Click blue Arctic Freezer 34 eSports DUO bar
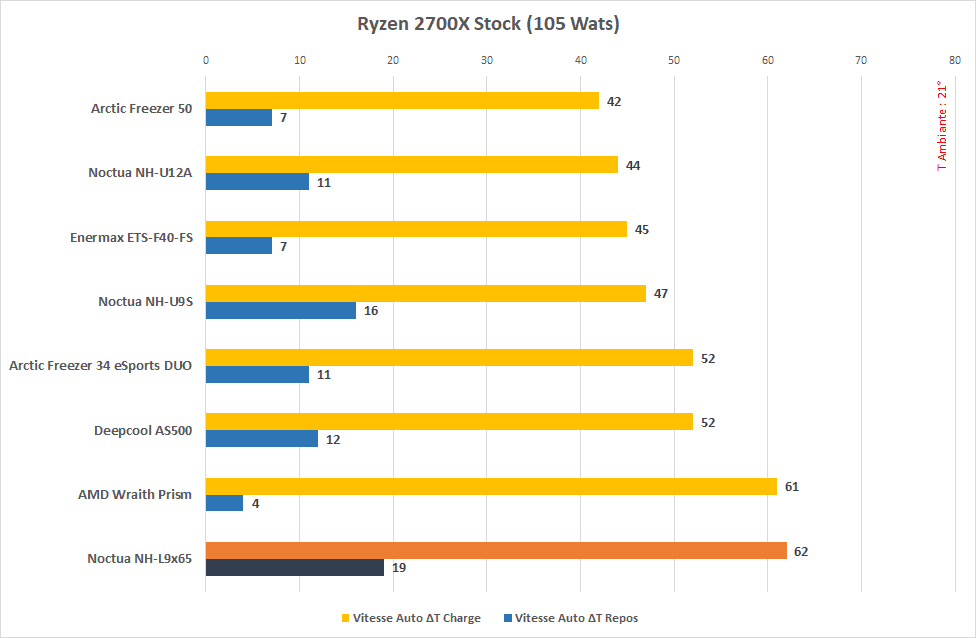 257,375
